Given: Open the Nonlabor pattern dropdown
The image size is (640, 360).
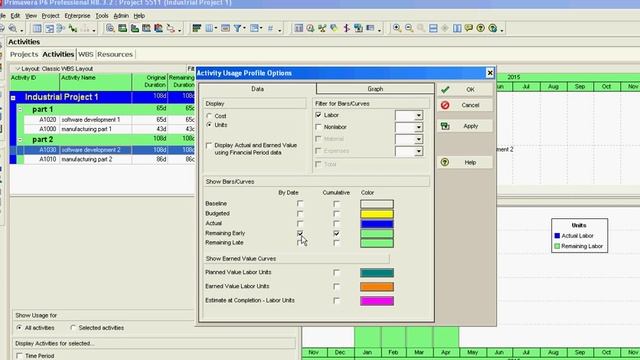Looking at the screenshot, I should pos(418,127).
